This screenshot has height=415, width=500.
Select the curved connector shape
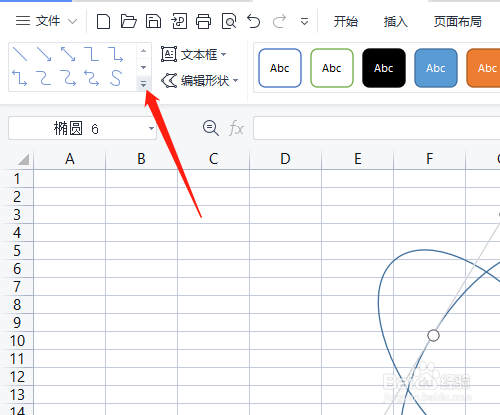44,78
